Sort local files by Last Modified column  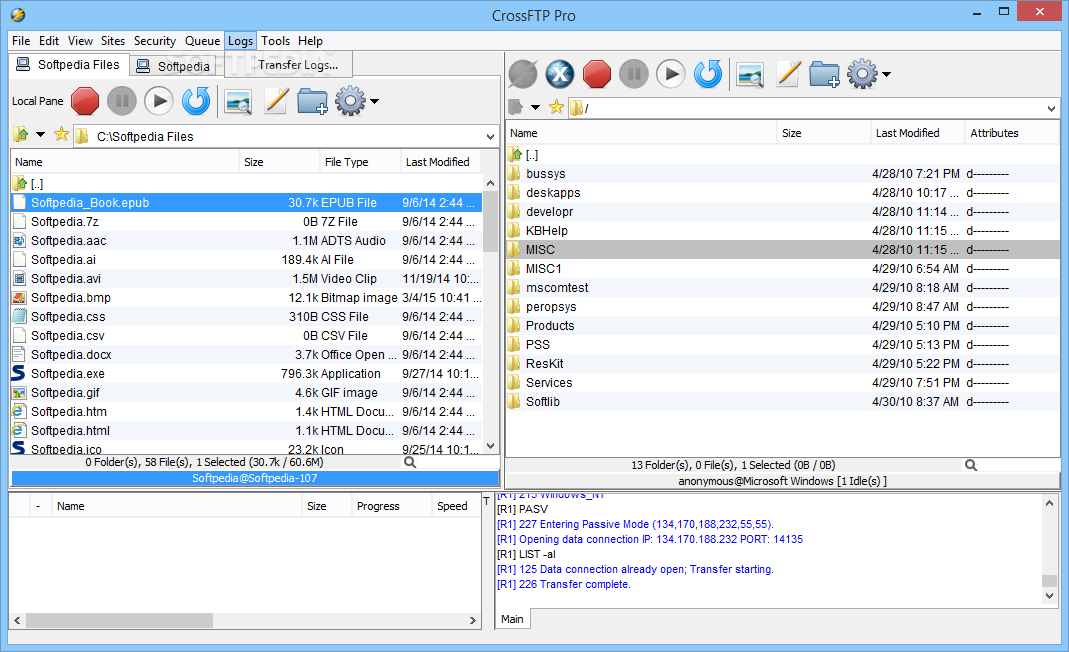coord(440,162)
